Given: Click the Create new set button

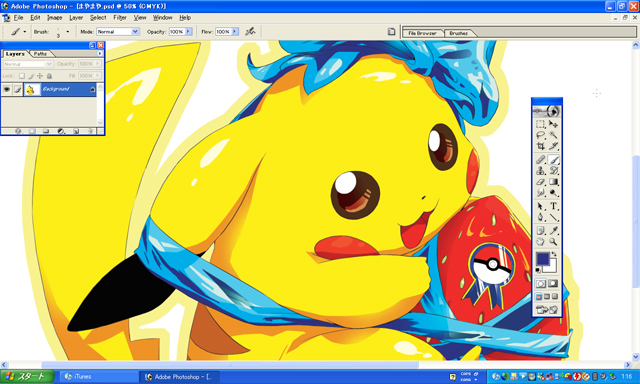Looking at the screenshot, I should click(46, 131).
